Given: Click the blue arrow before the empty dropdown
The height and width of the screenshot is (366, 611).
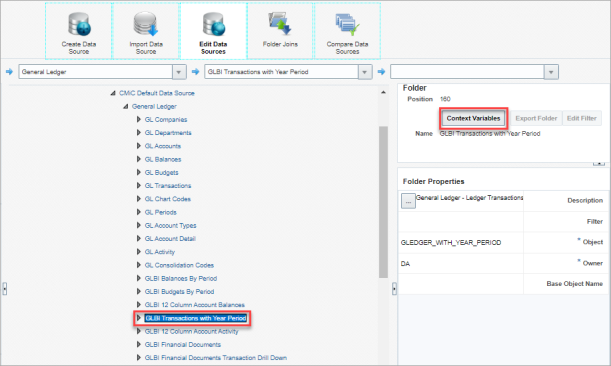Looking at the screenshot, I should tap(381, 72).
